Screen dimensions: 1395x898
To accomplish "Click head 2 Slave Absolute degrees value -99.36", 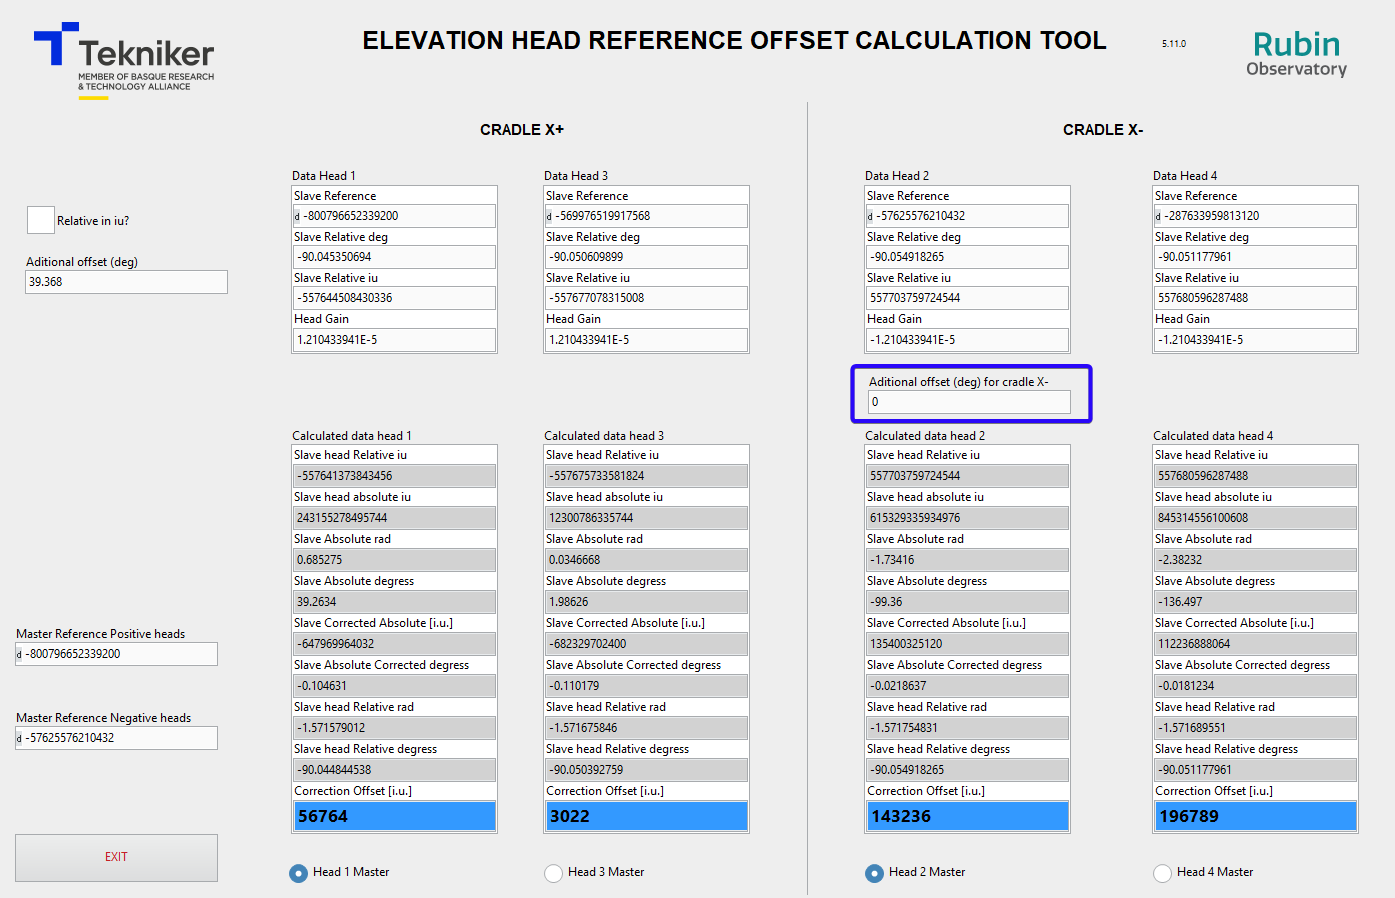I will click(967, 602).
